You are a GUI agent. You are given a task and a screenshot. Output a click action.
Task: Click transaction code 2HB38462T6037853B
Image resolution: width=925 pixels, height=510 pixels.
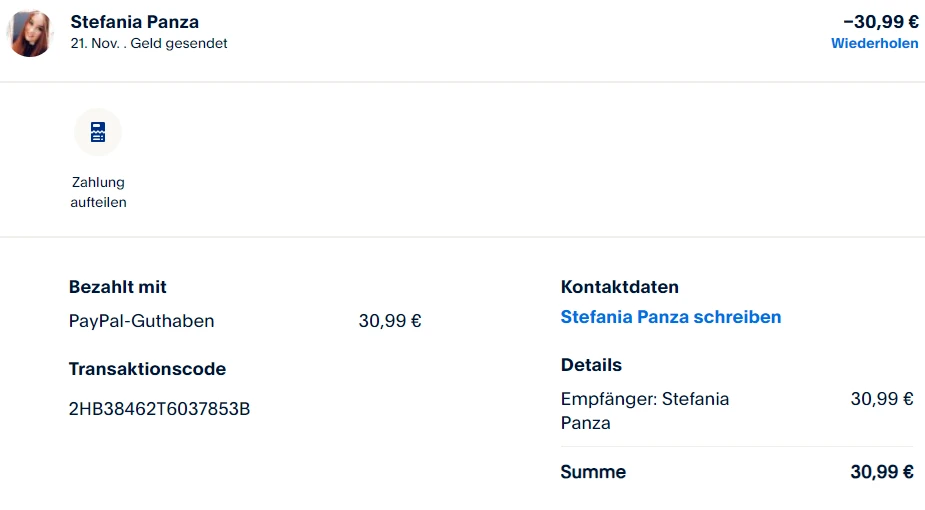(x=159, y=409)
